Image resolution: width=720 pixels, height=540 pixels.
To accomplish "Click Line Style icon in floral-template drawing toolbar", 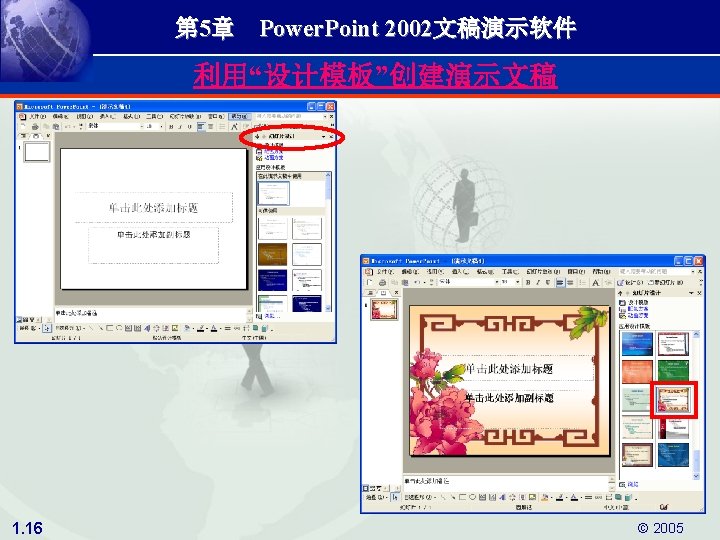I will coord(588,497).
